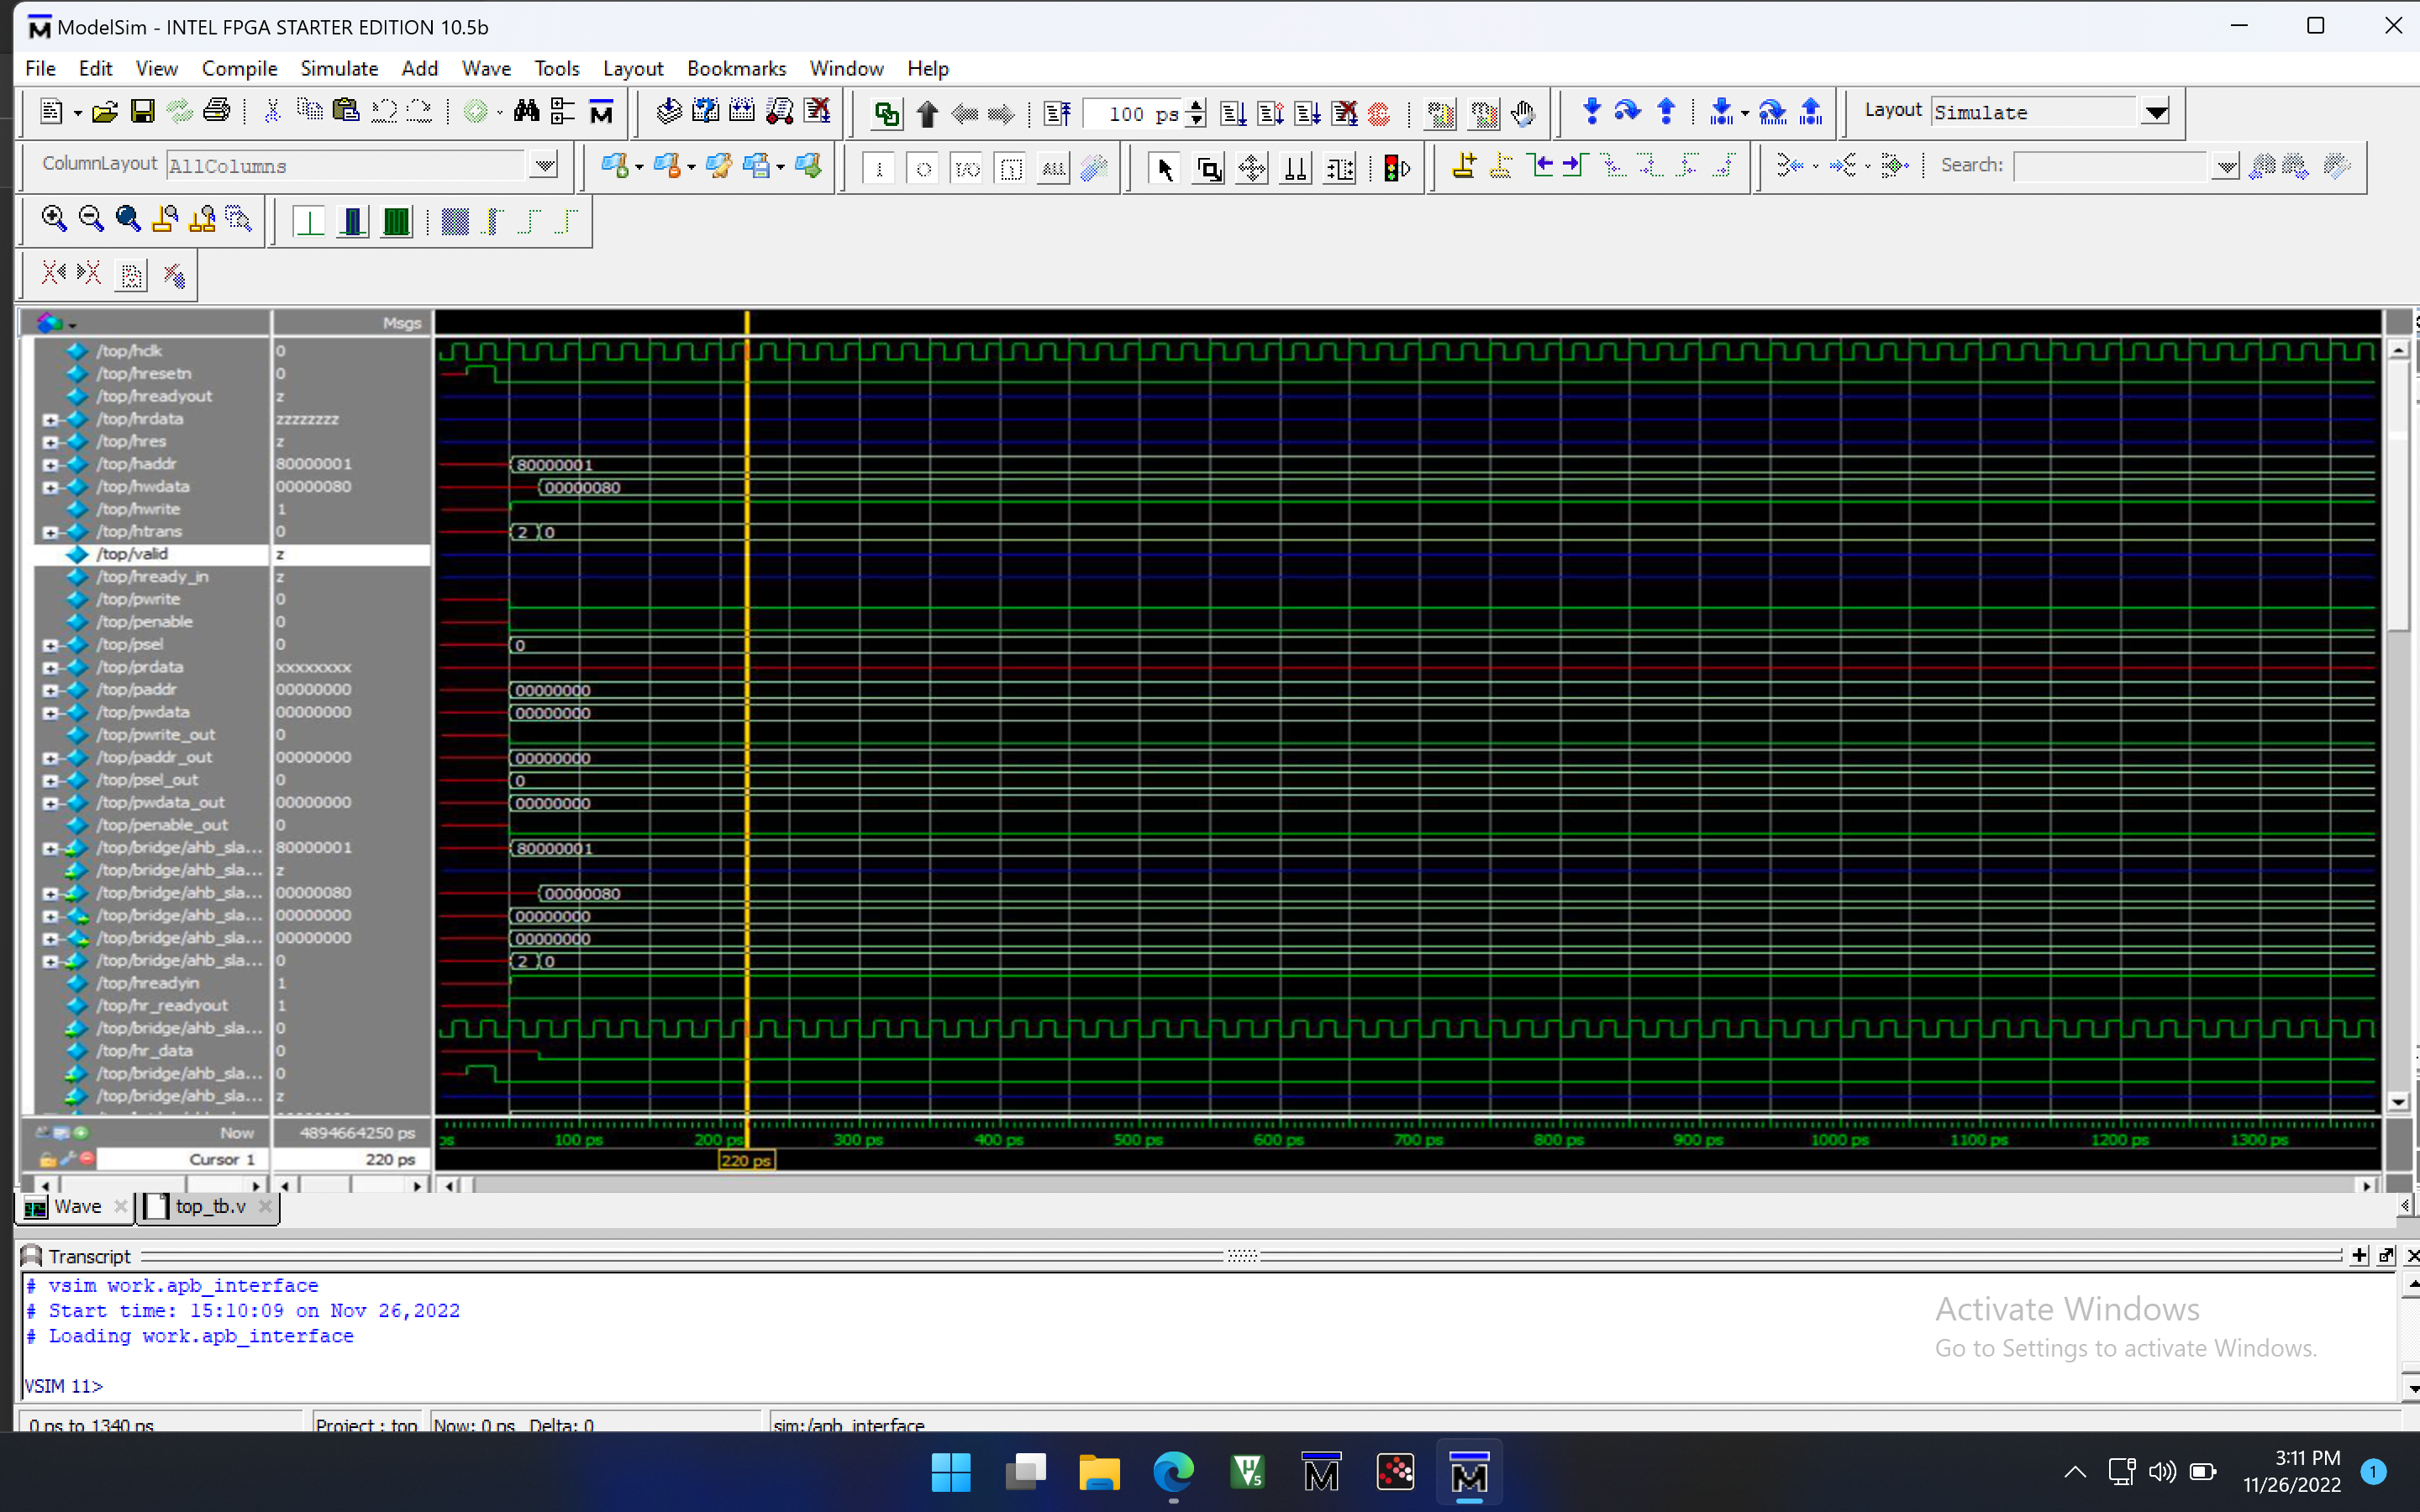The width and height of the screenshot is (2420, 1512).
Task: Click the Step Over curved arrow icon
Action: click(1628, 112)
